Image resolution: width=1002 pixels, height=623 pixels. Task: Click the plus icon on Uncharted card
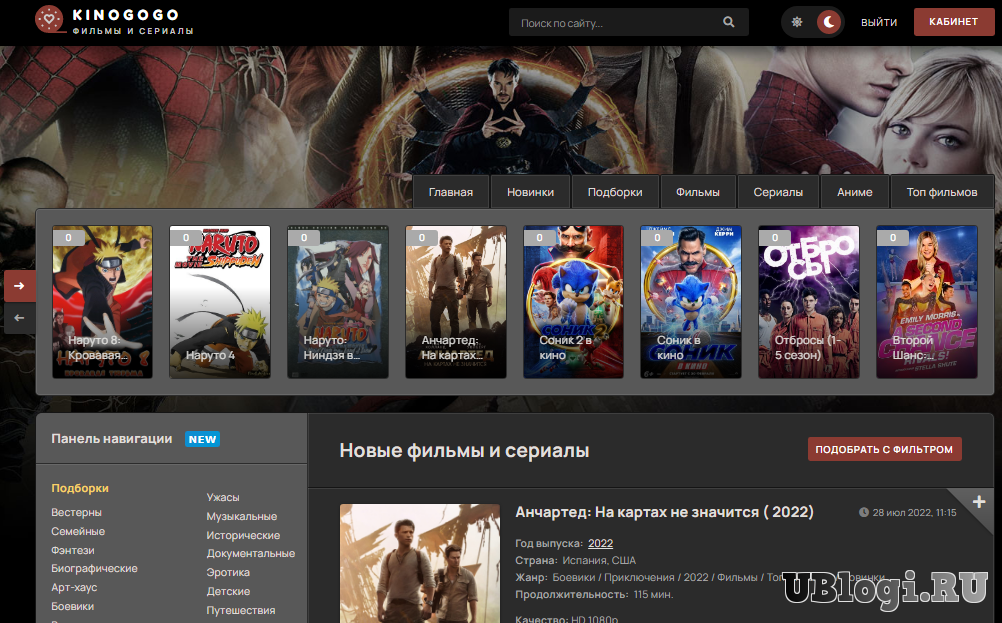coord(978,501)
